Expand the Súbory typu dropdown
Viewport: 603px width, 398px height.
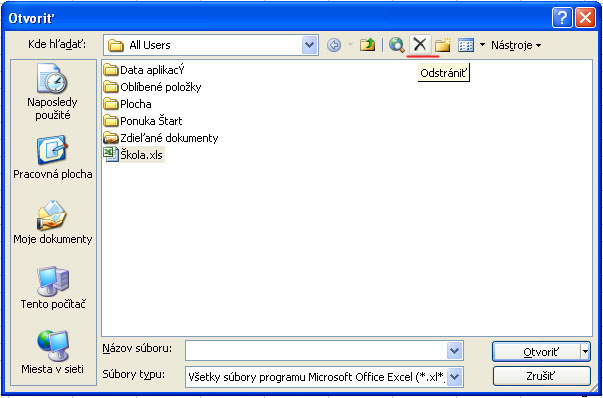[x=455, y=376]
